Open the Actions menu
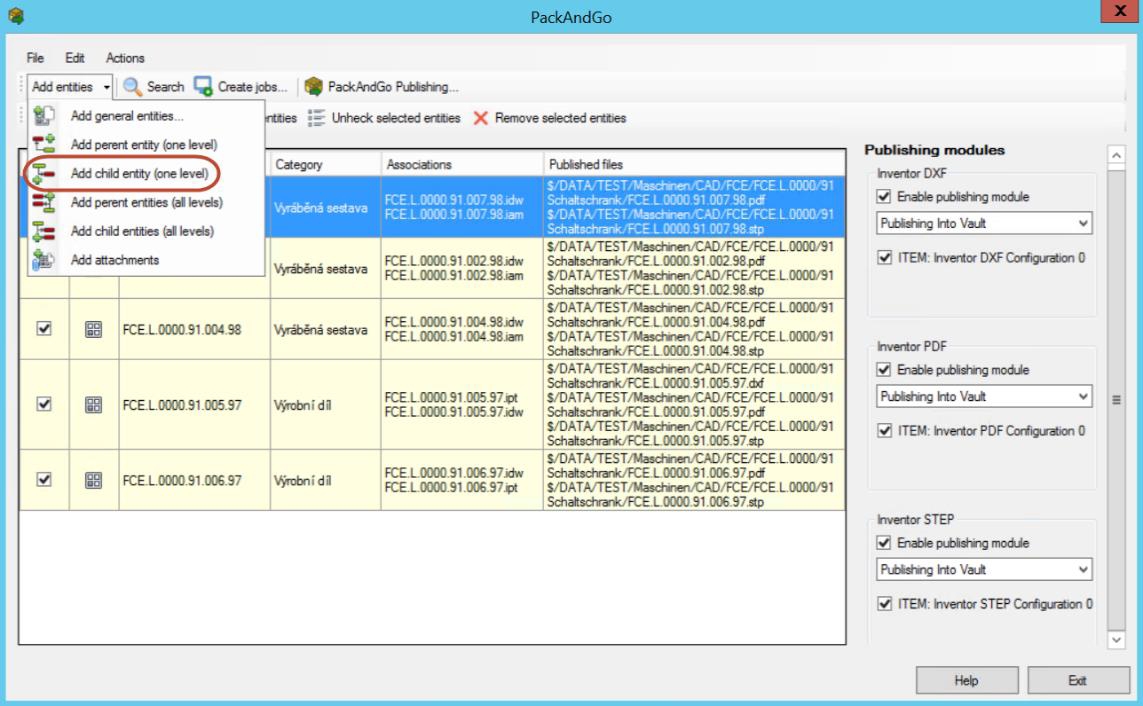 (125, 58)
